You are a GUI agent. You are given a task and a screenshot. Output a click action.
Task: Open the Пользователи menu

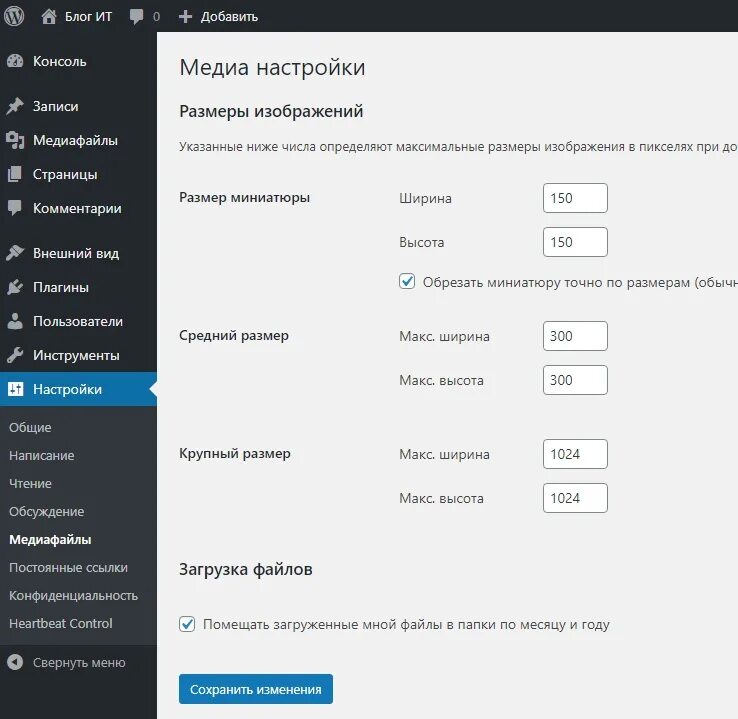(x=78, y=321)
